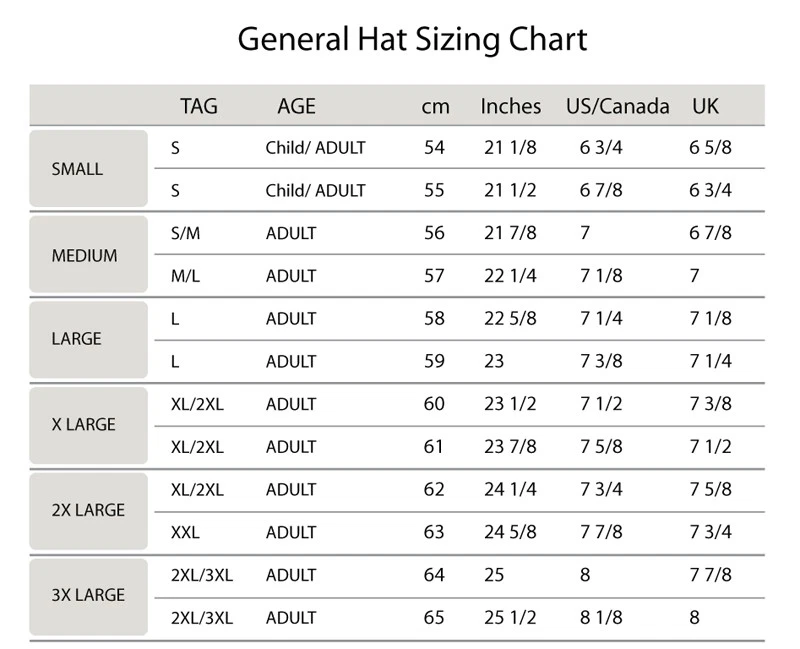The height and width of the screenshot is (649, 800).
Task: Click the UK column header
Action: click(705, 106)
